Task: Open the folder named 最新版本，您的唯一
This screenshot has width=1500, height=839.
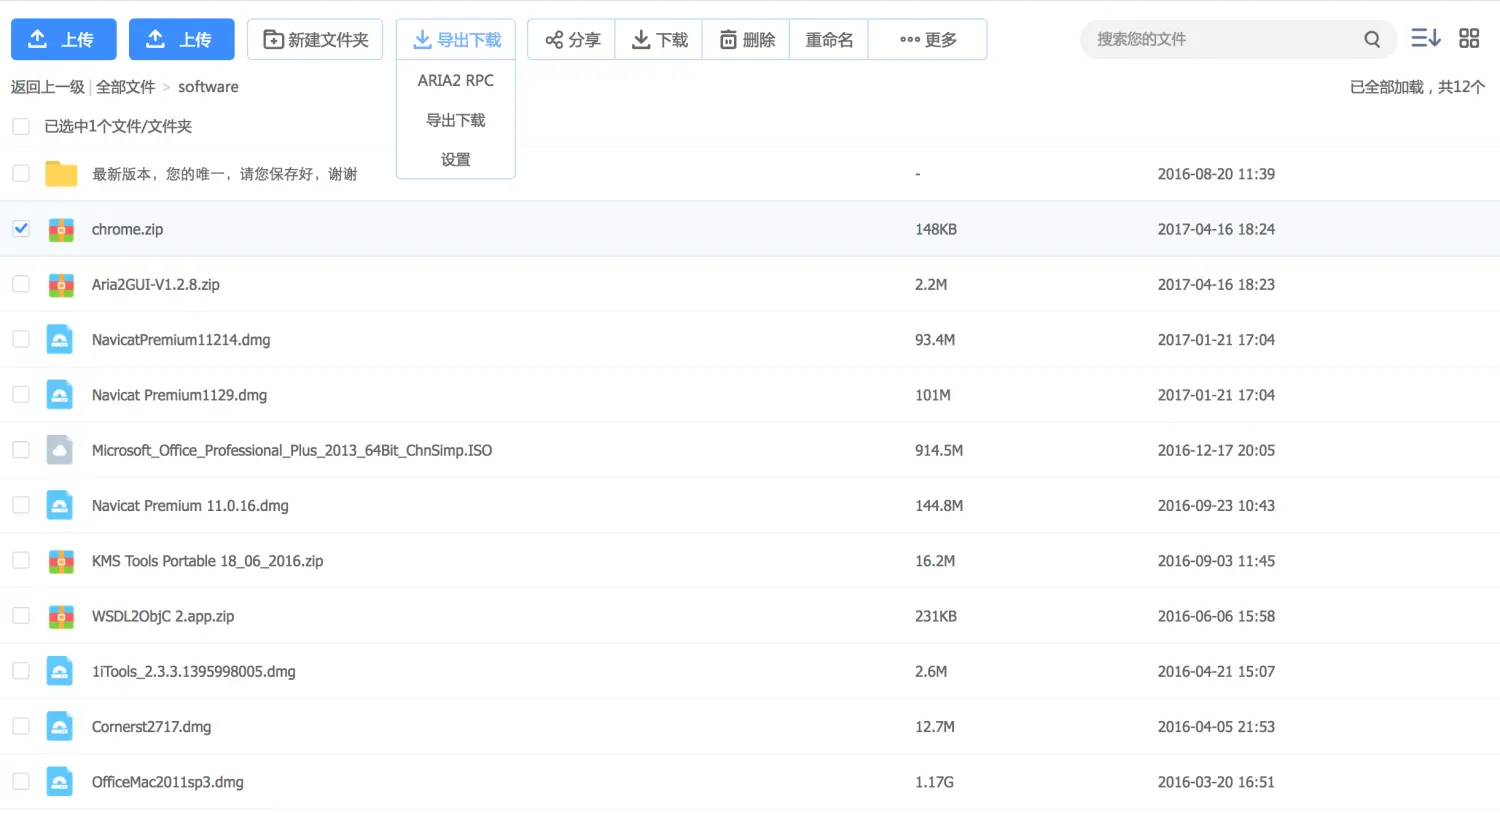Action: tap(224, 174)
